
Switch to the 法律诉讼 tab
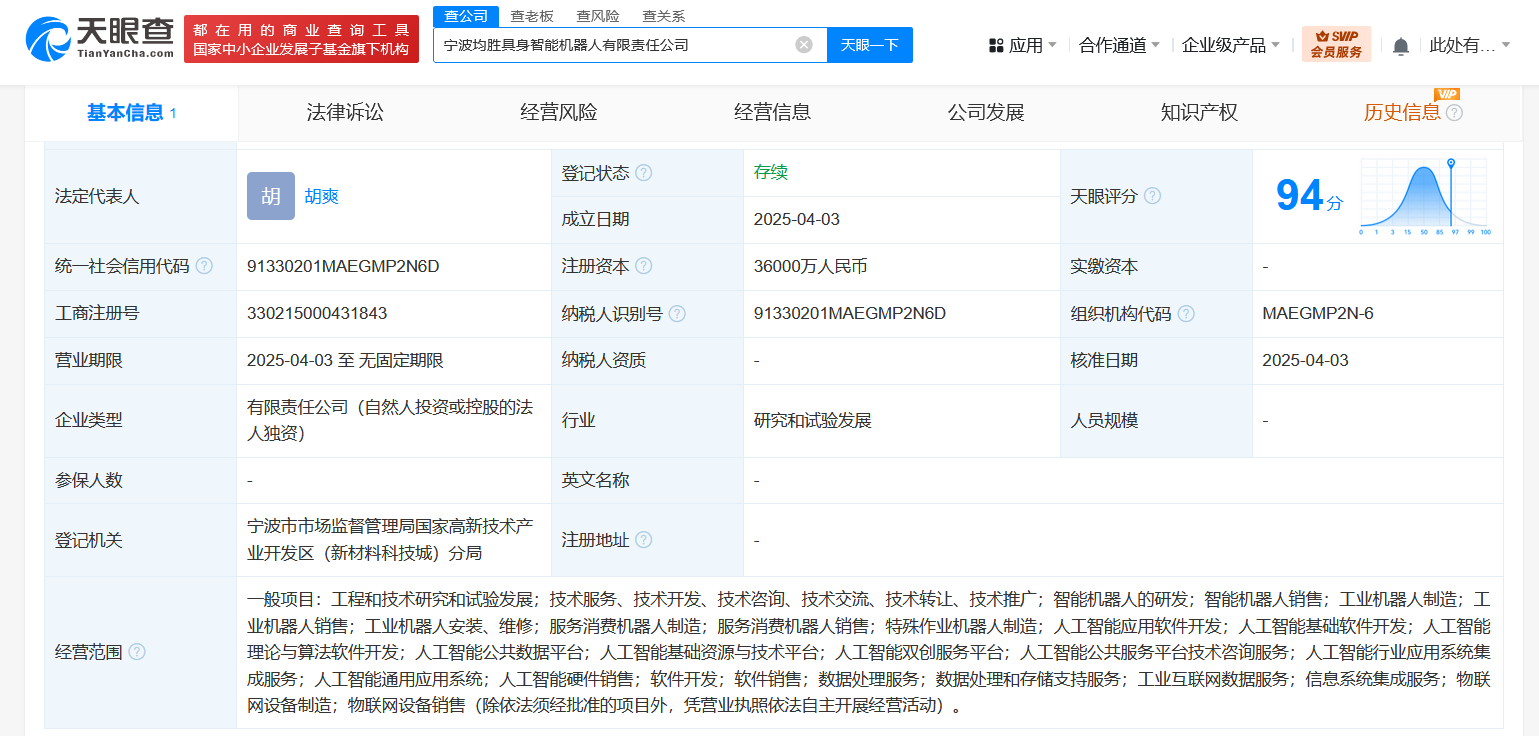click(x=345, y=113)
